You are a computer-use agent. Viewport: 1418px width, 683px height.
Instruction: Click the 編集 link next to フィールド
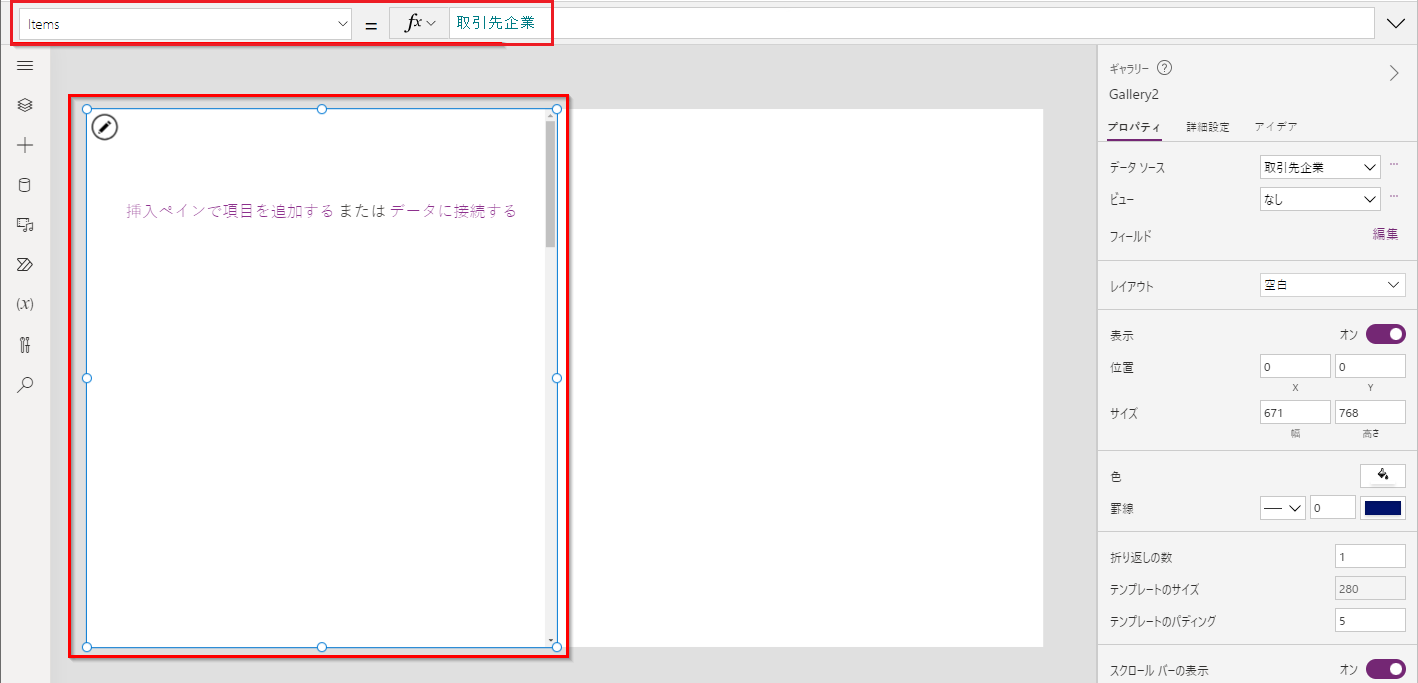pyautogui.click(x=1386, y=233)
